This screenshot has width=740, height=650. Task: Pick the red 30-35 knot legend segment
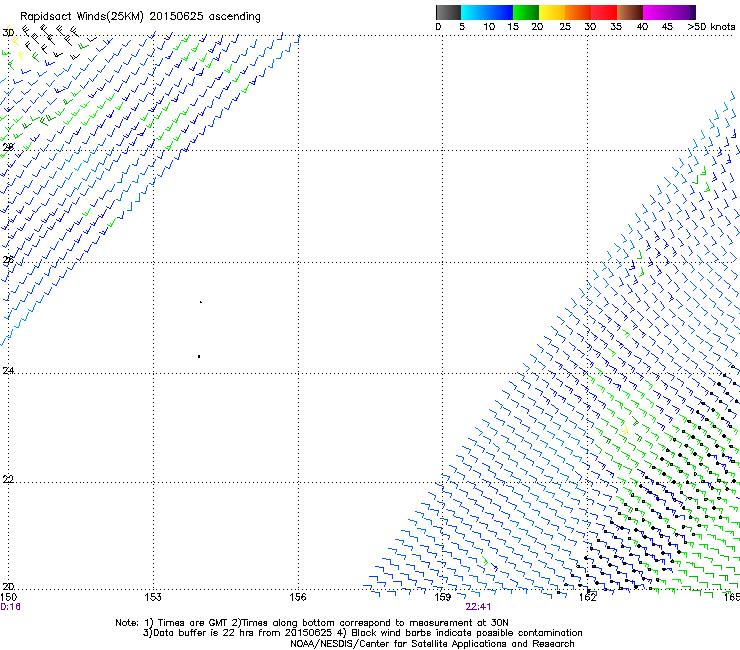click(604, 12)
